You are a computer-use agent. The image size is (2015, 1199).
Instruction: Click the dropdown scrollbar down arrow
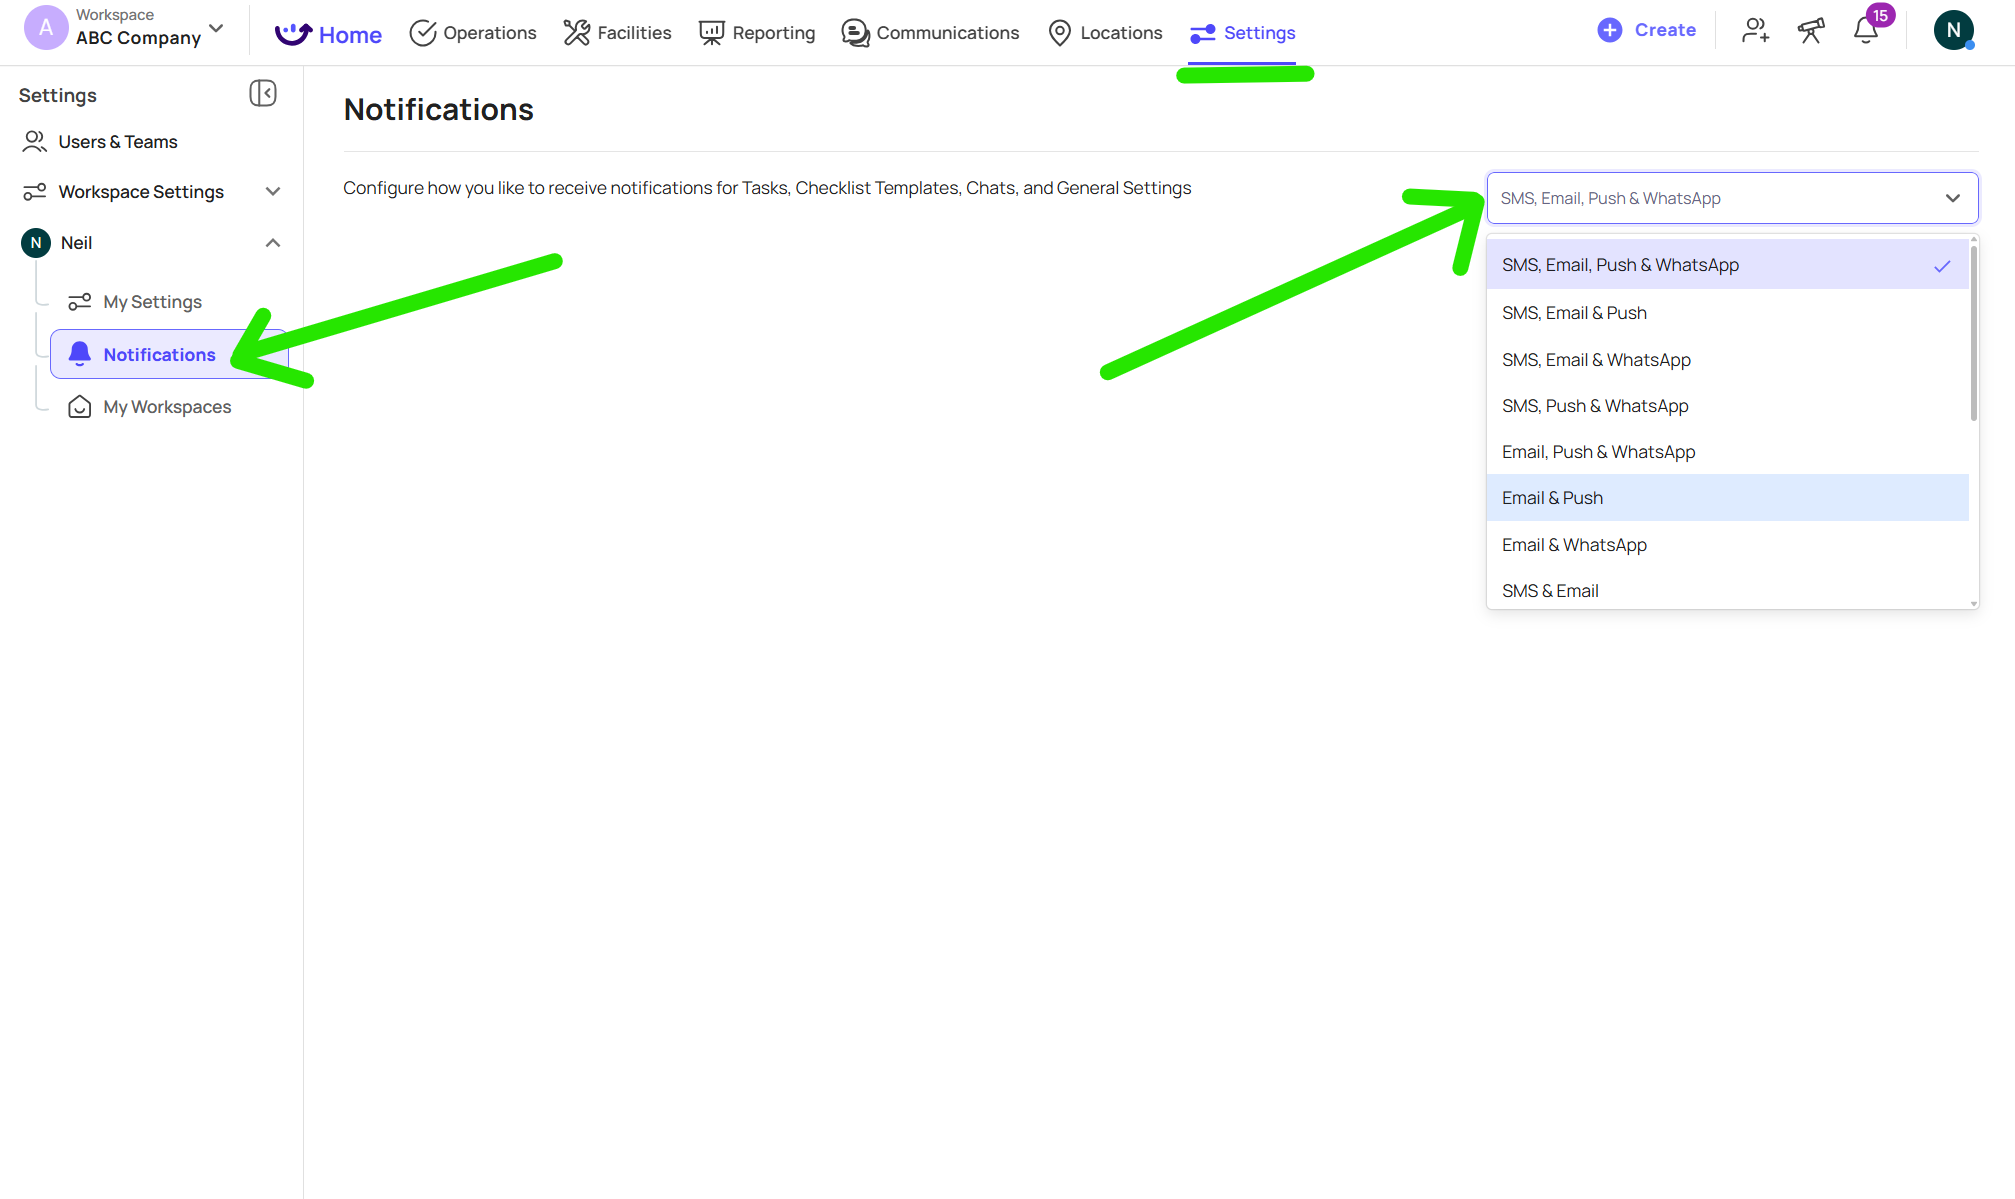[1974, 603]
